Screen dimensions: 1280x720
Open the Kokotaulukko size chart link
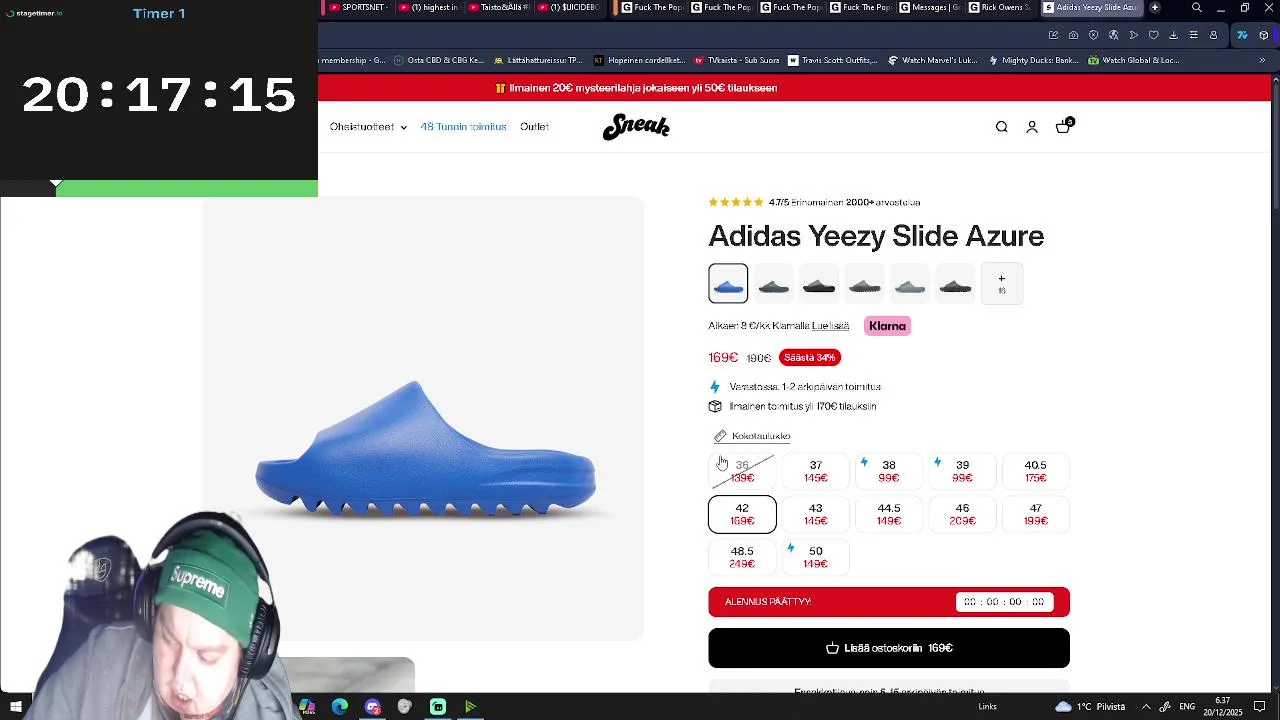[760, 436]
